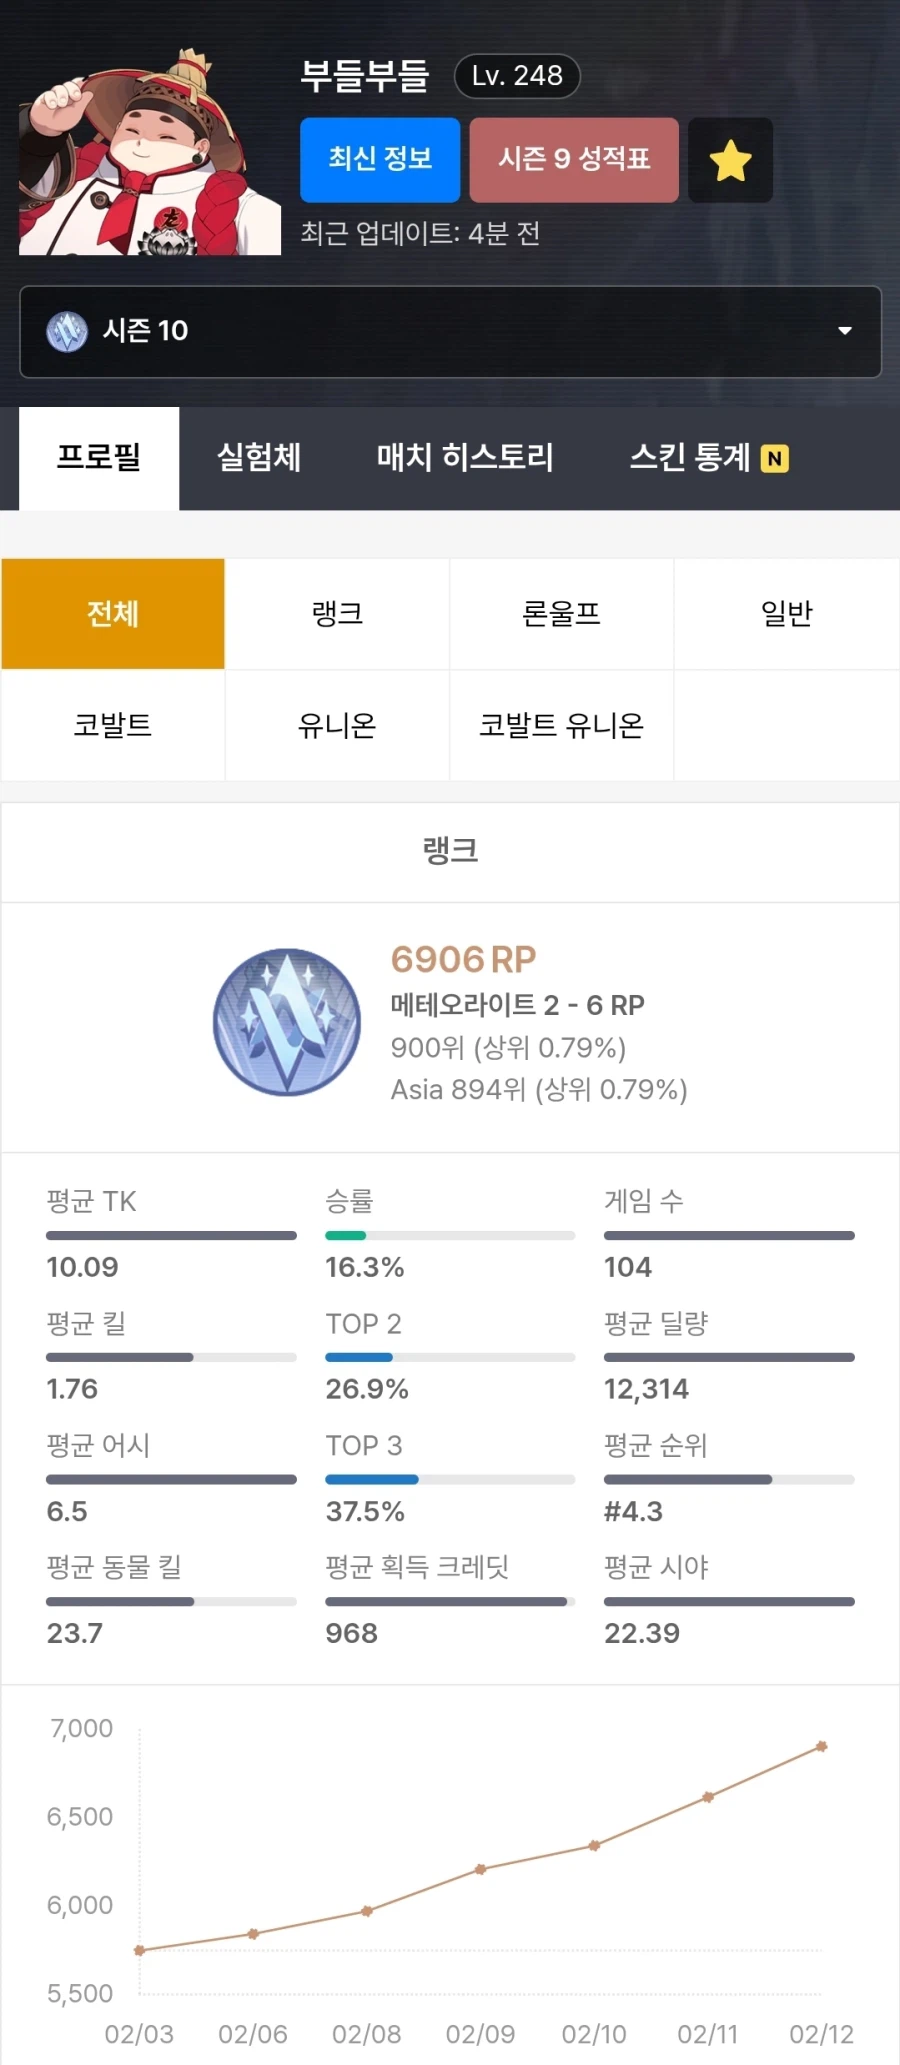Enable the 유니온 filter
The width and height of the screenshot is (900, 2065).
click(x=337, y=726)
